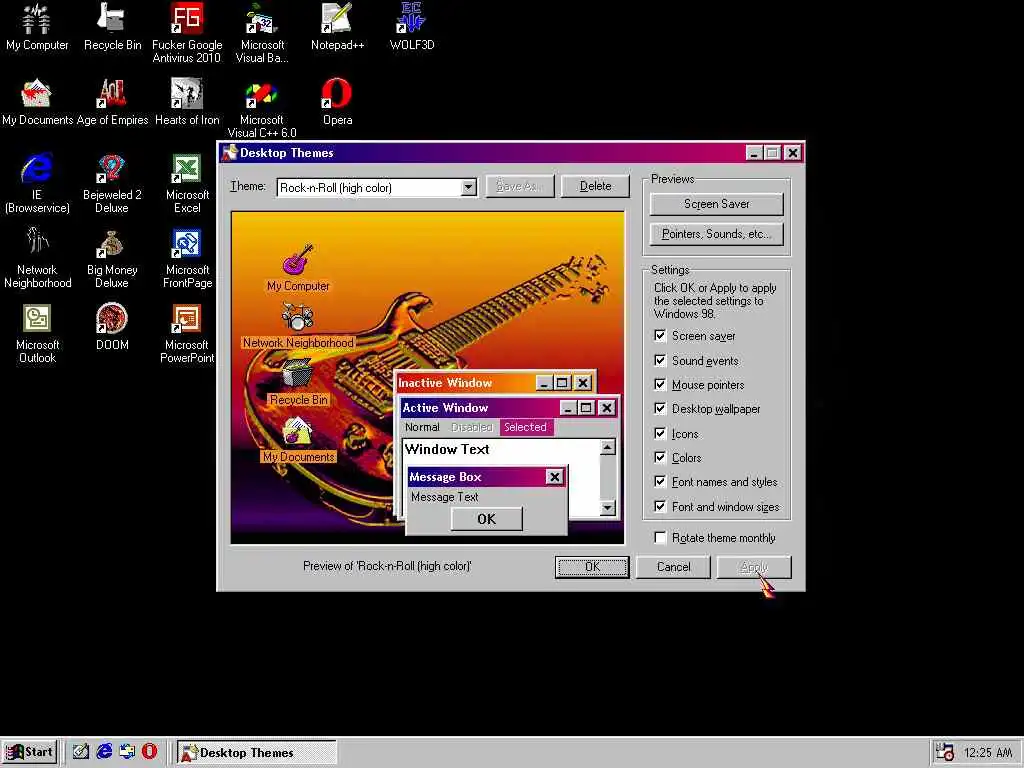Image resolution: width=1024 pixels, height=768 pixels.
Task: Select the DOOM game icon
Action: [112, 327]
